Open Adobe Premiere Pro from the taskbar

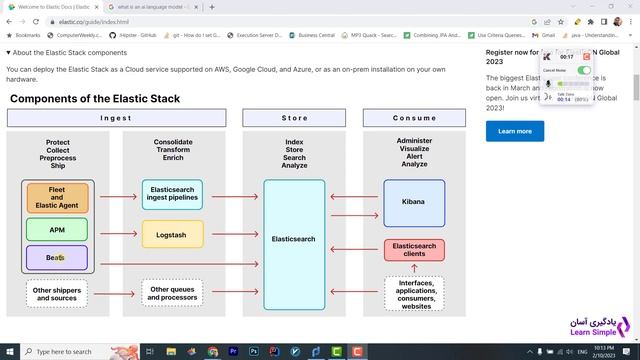pyautogui.click(x=233, y=351)
